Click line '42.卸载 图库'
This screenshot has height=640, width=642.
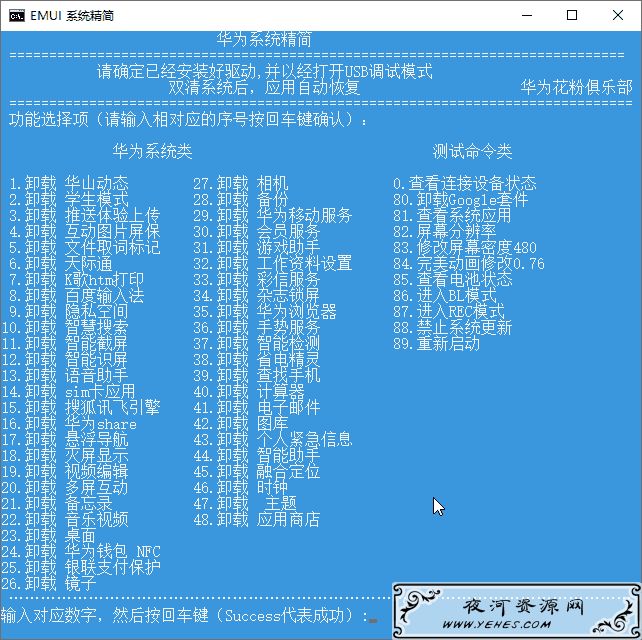(x=241, y=423)
